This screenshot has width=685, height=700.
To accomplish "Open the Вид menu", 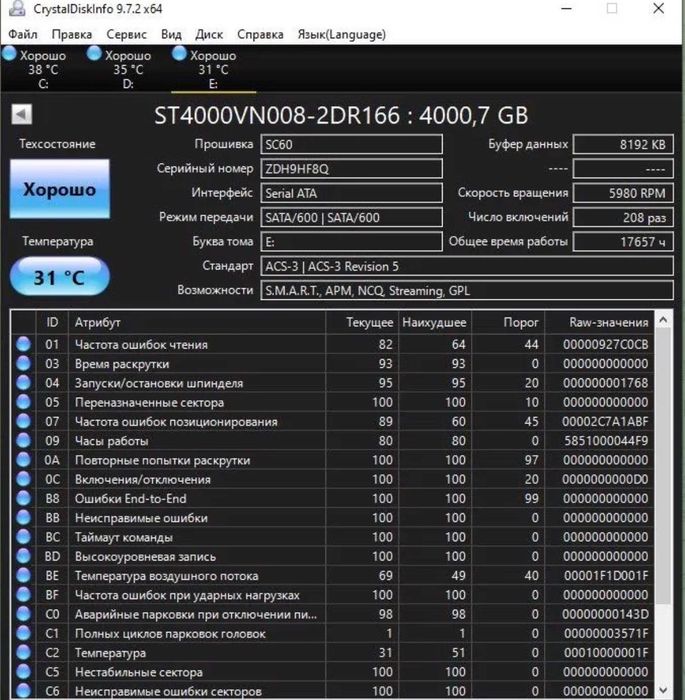I will tap(171, 34).
